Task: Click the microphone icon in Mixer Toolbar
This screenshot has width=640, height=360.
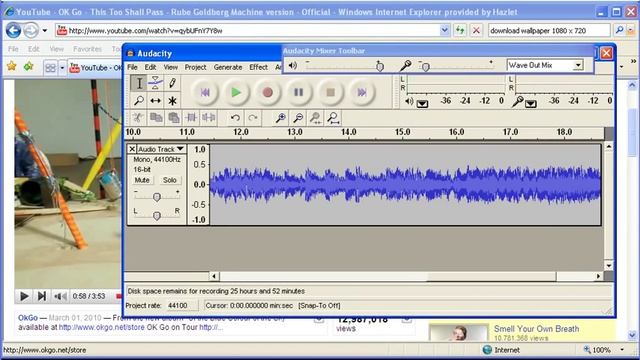Action: coord(405,65)
